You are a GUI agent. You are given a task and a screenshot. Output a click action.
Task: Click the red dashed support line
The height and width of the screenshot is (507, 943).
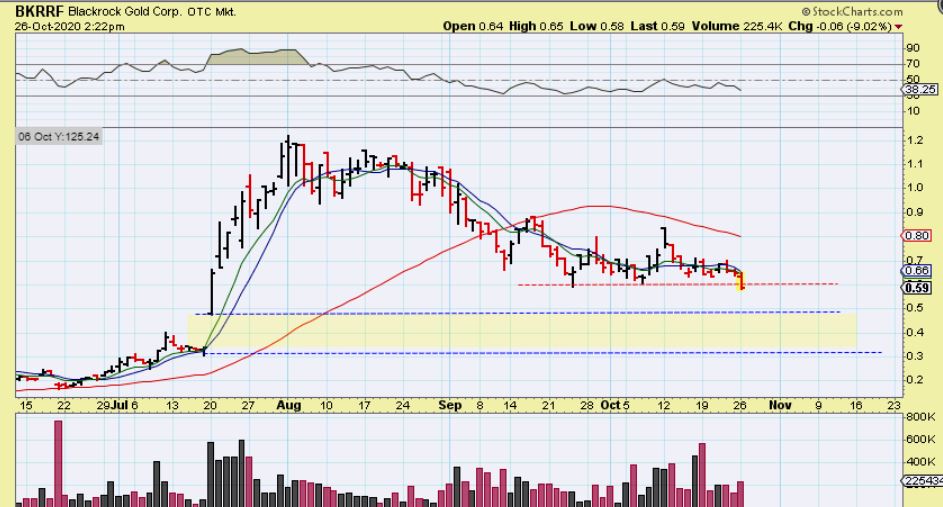pyautogui.click(x=678, y=284)
